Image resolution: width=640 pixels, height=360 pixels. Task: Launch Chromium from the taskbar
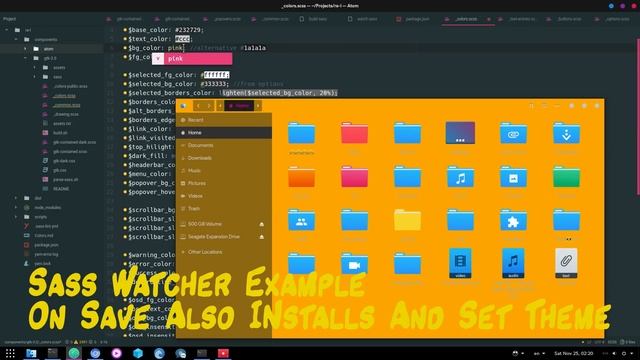pyautogui.click(x=95, y=353)
